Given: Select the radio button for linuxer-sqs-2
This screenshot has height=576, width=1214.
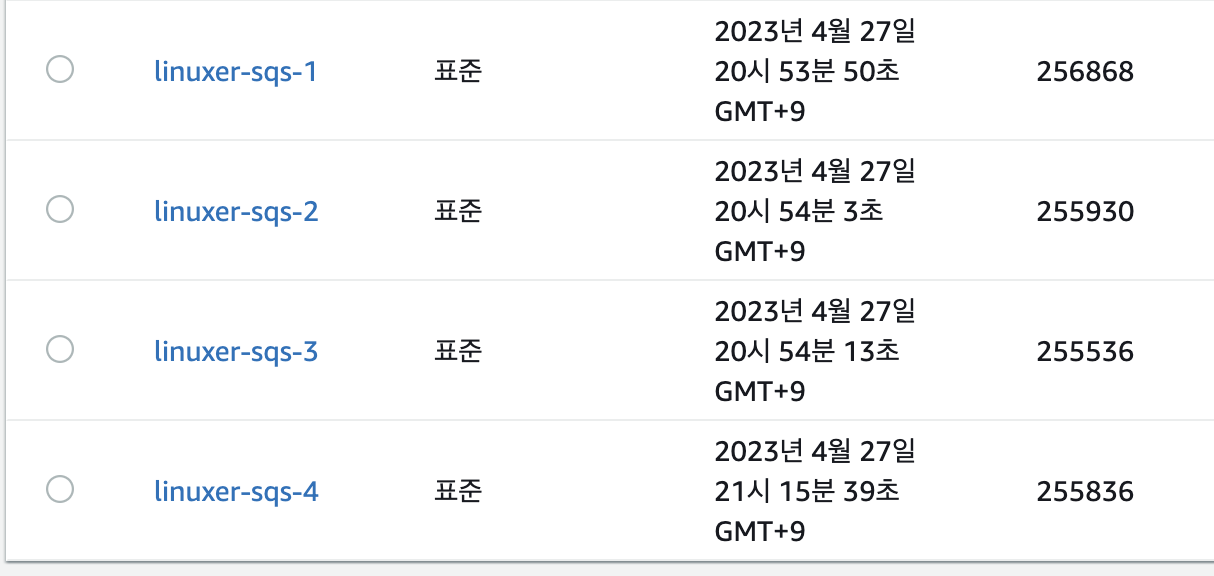Looking at the screenshot, I should tap(60, 210).
